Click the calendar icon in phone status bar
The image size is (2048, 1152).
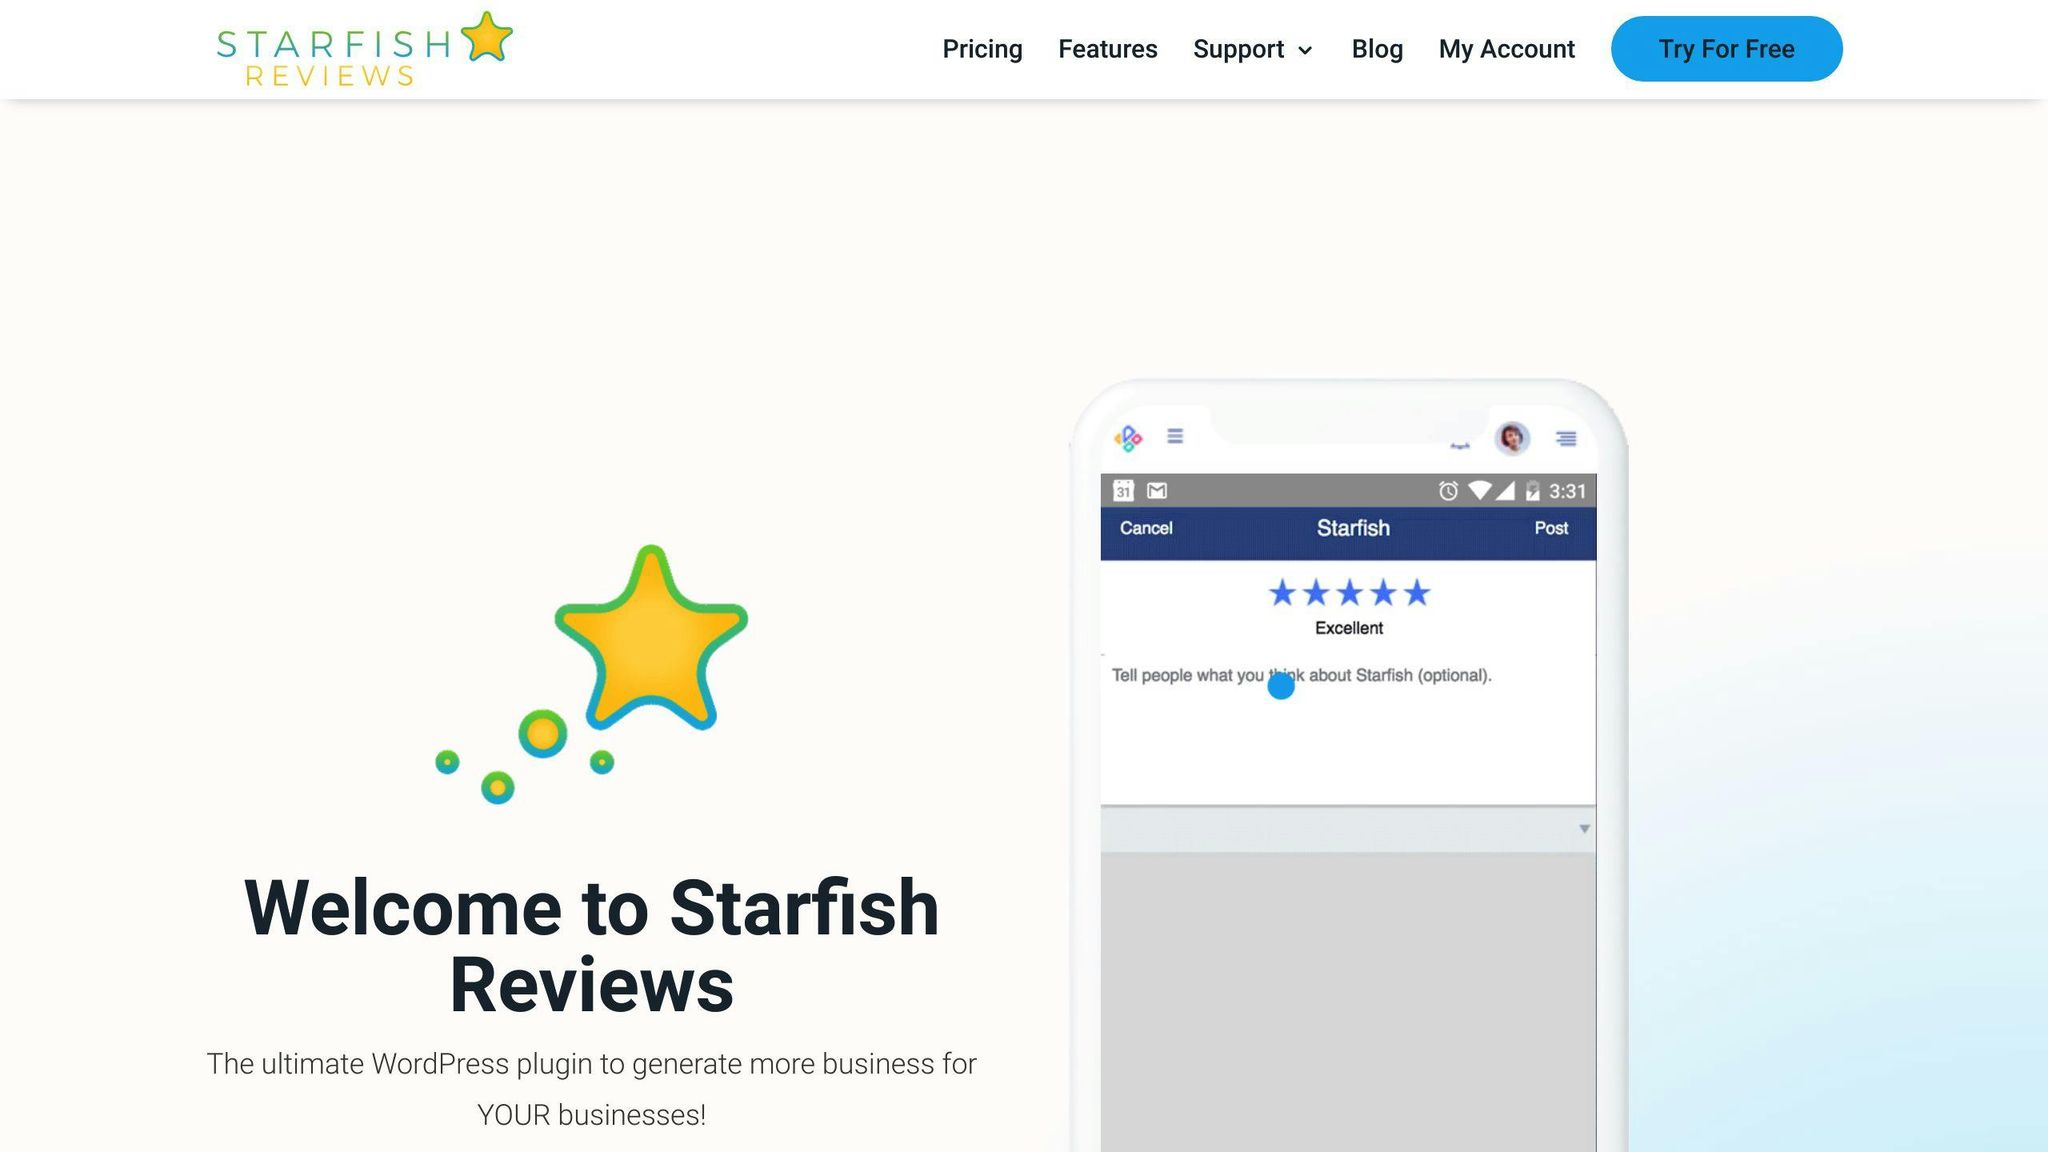coord(1123,491)
